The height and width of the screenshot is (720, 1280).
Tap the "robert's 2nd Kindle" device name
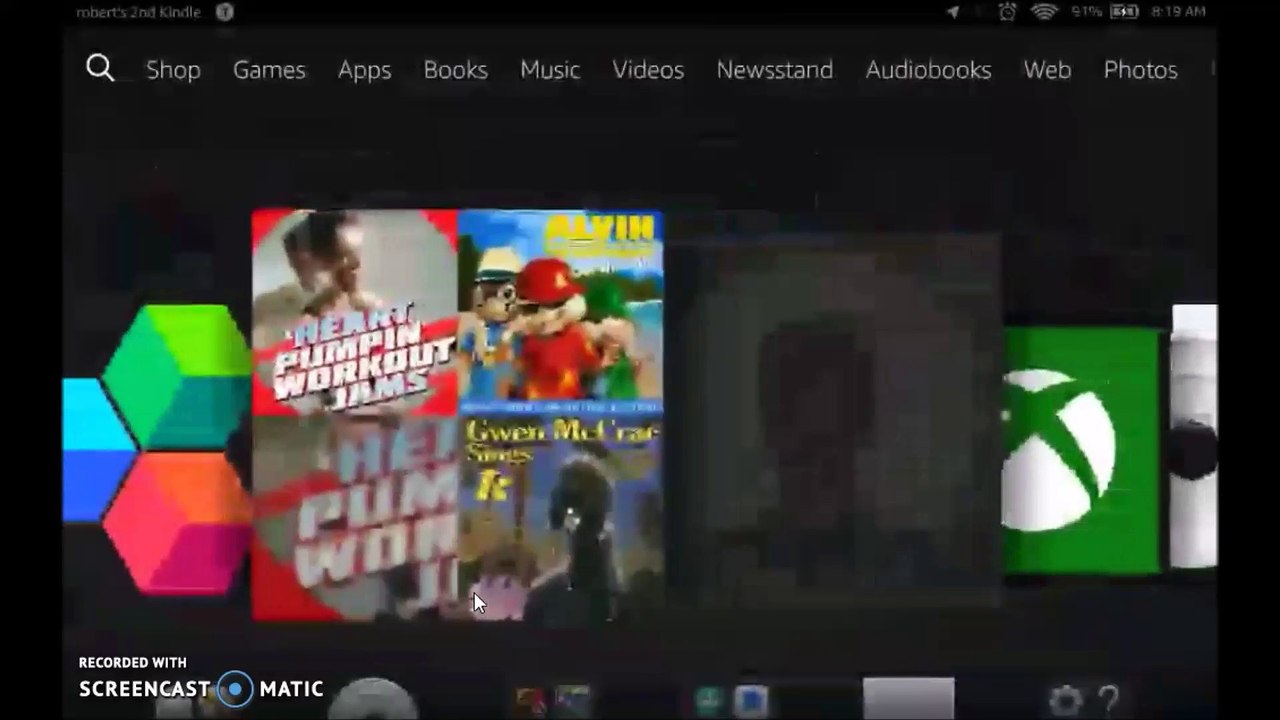click(138, 12)
